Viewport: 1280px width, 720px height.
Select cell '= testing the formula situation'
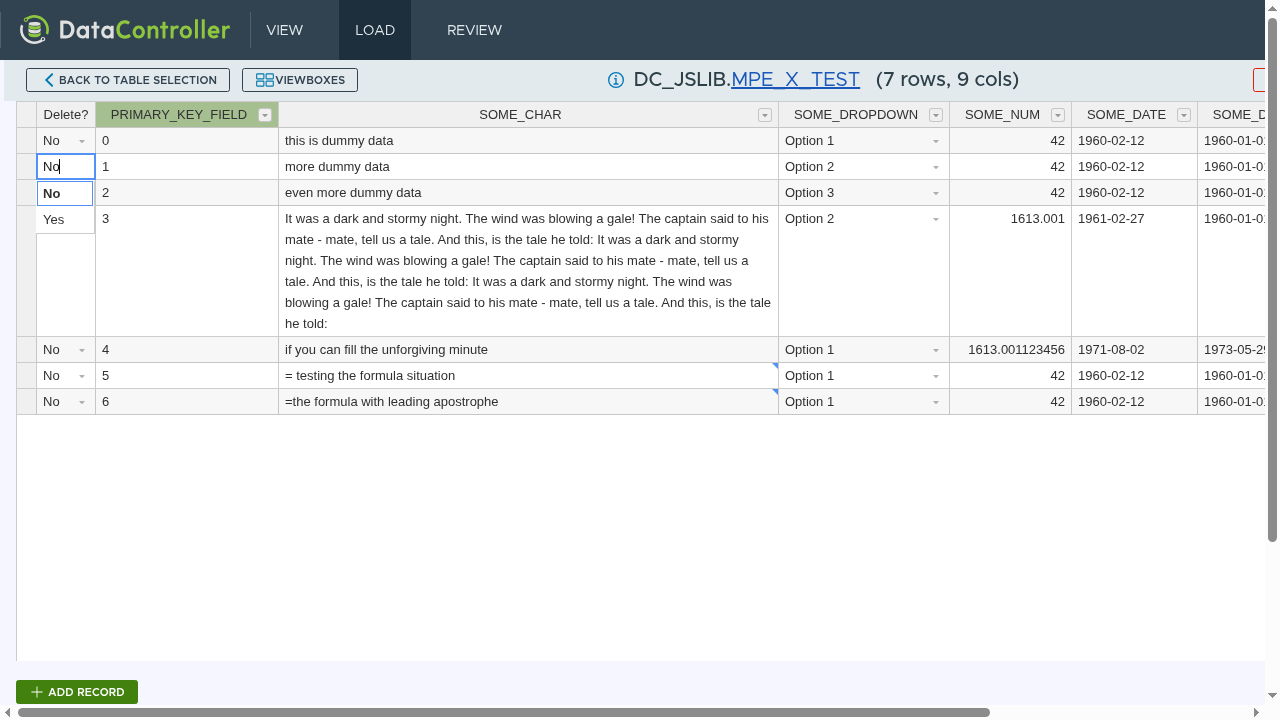click(528, 376)
